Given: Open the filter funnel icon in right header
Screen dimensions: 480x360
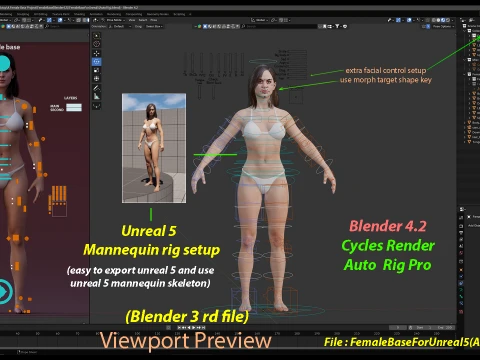Looking at the screenshot, I should (x=337, y=26).
